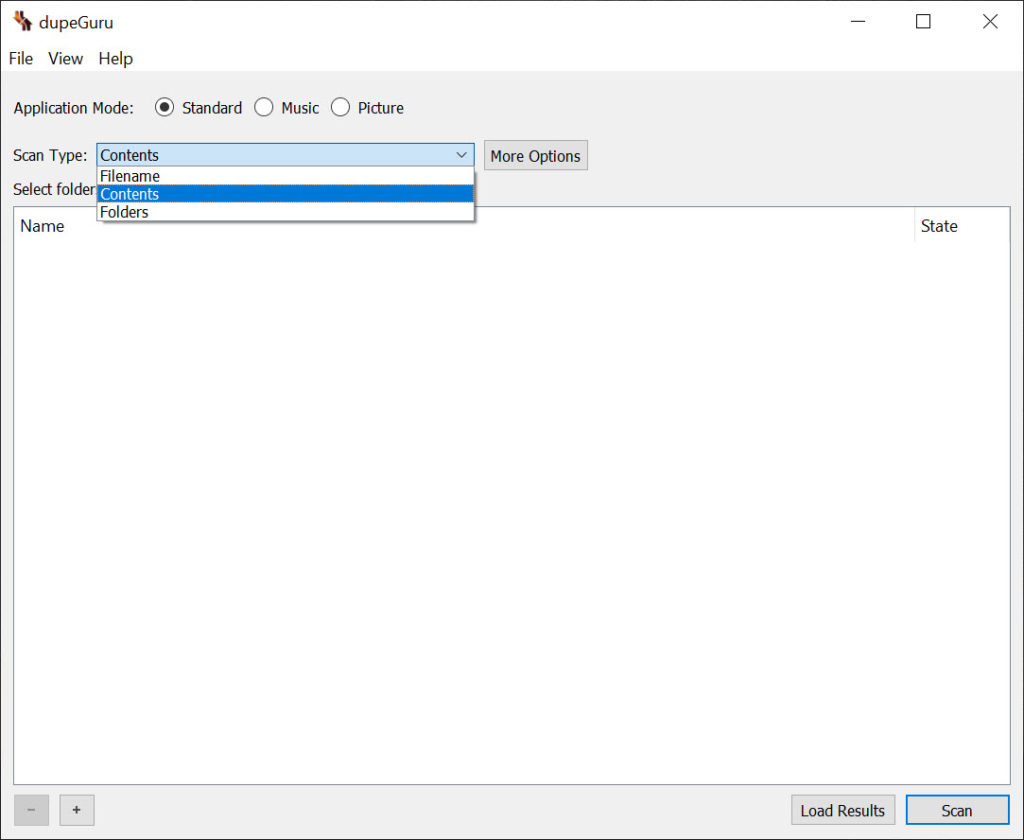Add a folder with the plus button

[77, 810]
